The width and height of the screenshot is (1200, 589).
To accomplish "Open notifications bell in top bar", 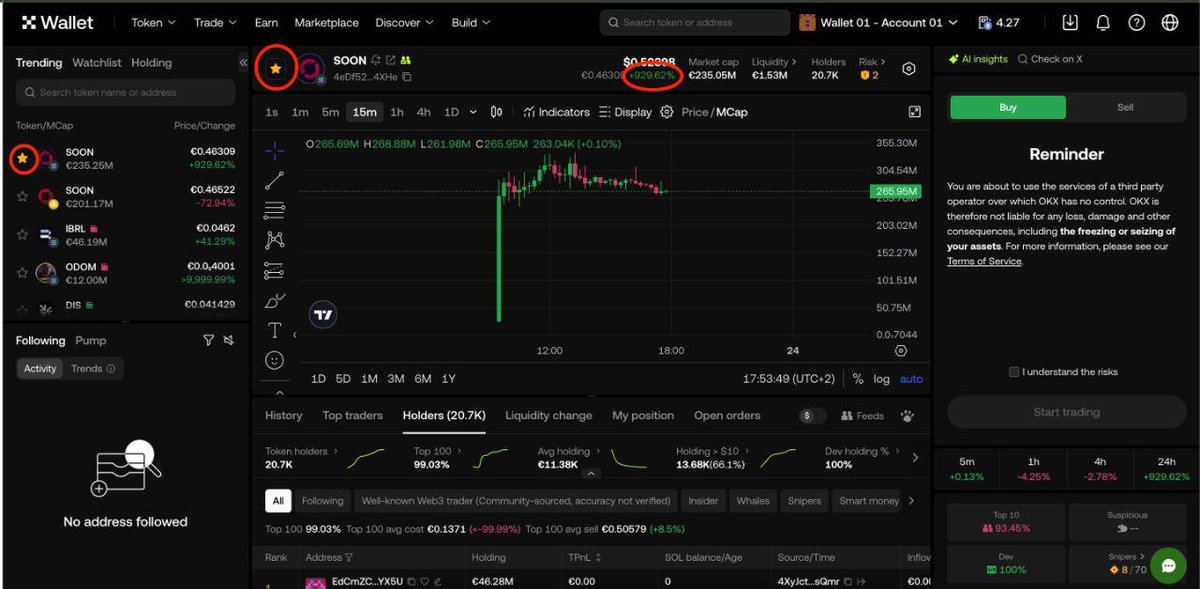I will coord(1103,22).
